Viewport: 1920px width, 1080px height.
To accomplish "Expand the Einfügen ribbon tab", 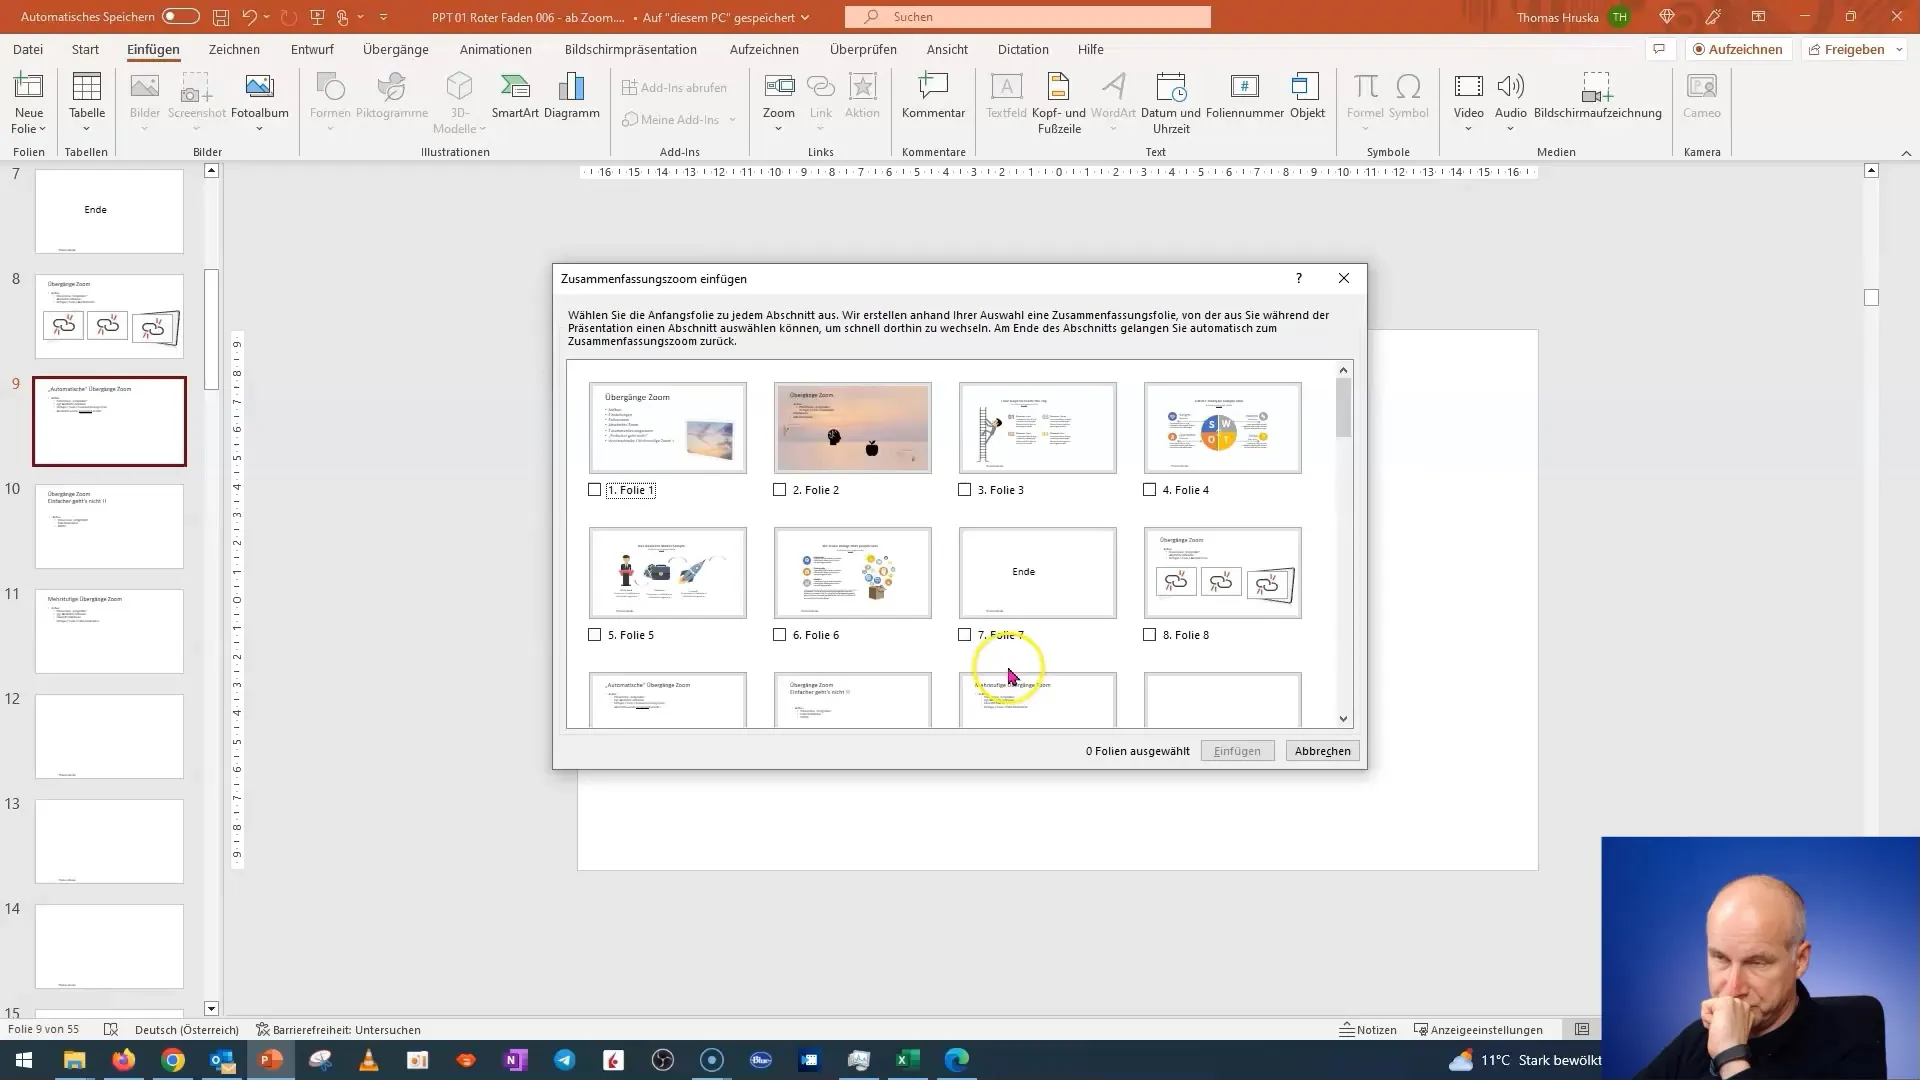I will point(153,49).
